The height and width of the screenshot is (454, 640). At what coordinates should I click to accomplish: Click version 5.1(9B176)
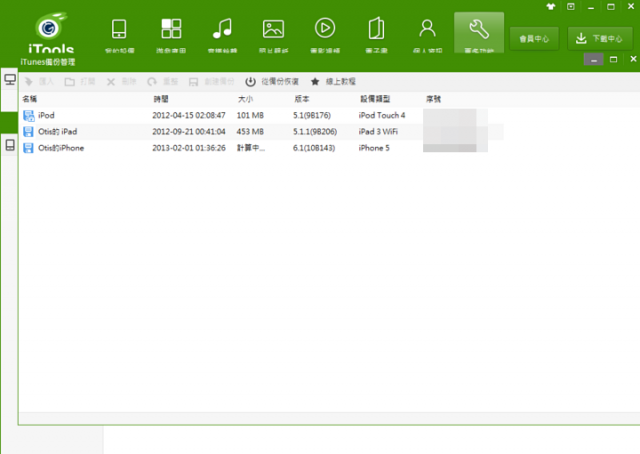coord(312,116)
